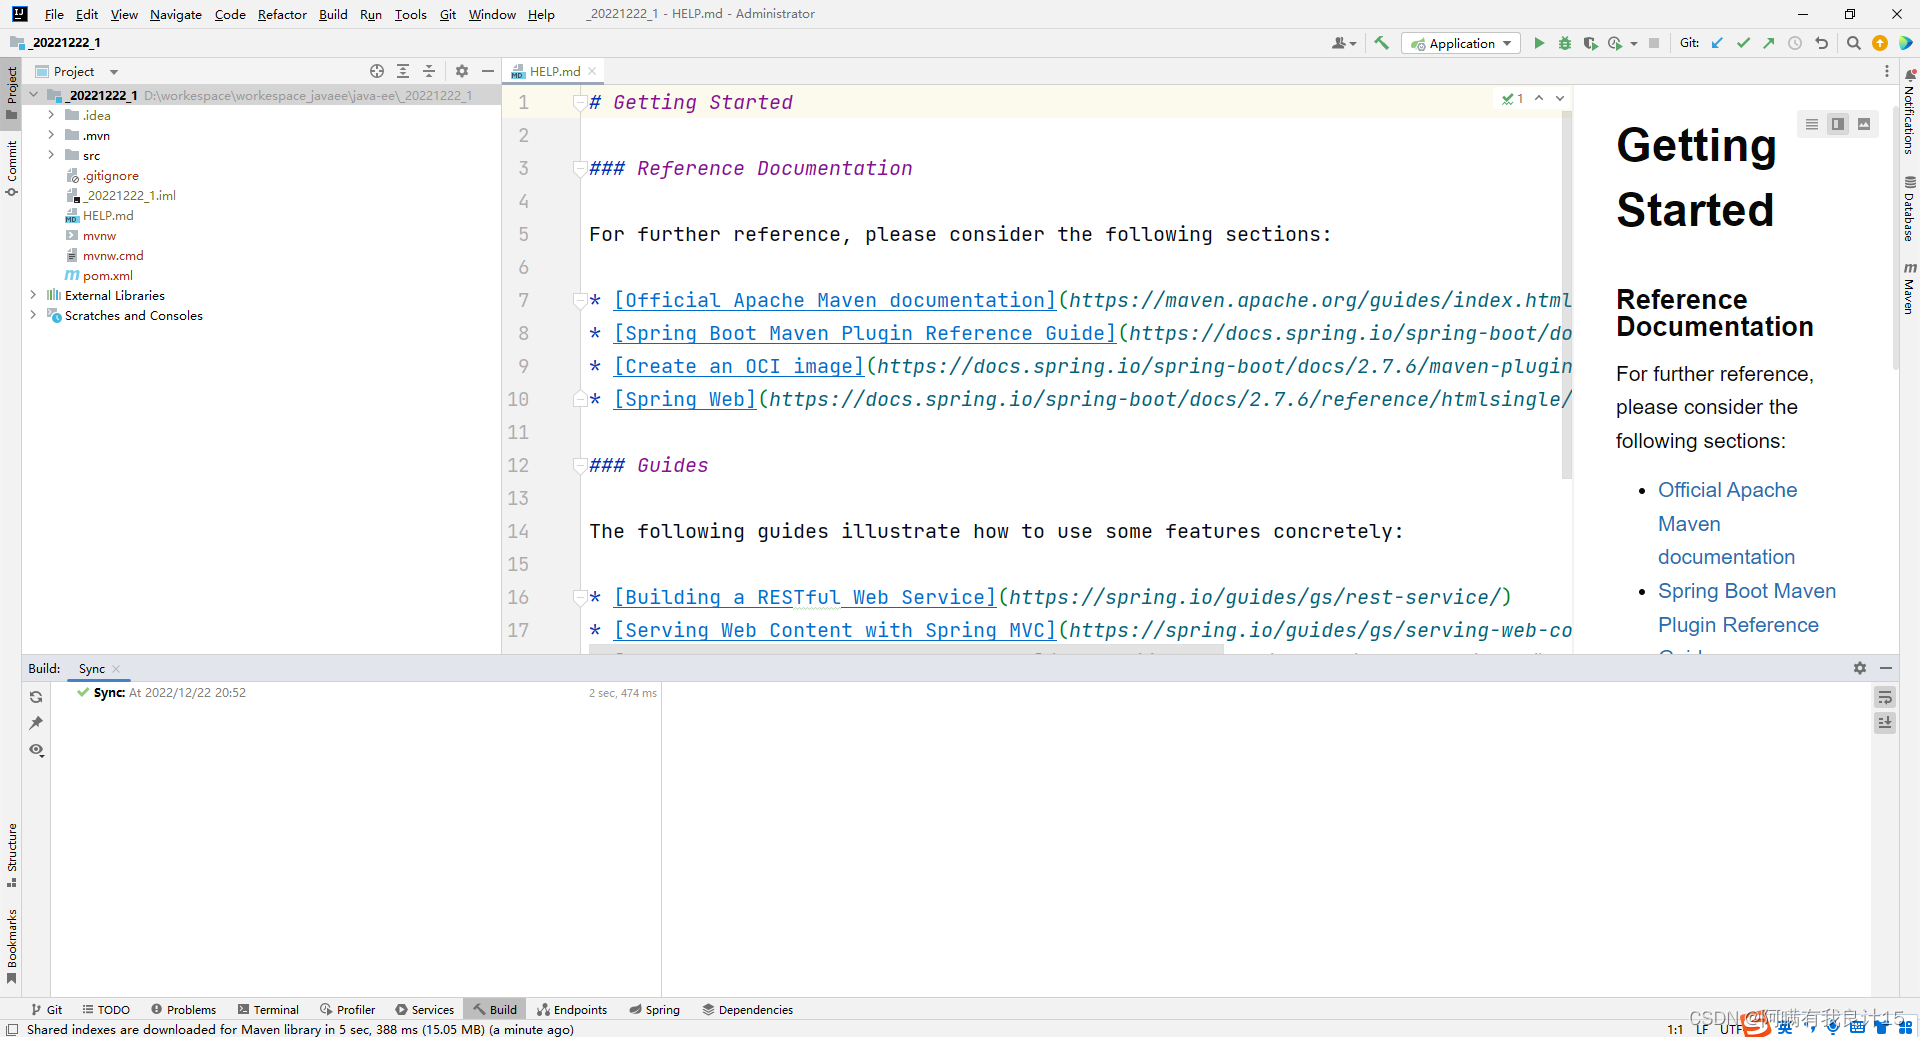
Task: Click the Git update project arrow
Action: [1717, 43]
